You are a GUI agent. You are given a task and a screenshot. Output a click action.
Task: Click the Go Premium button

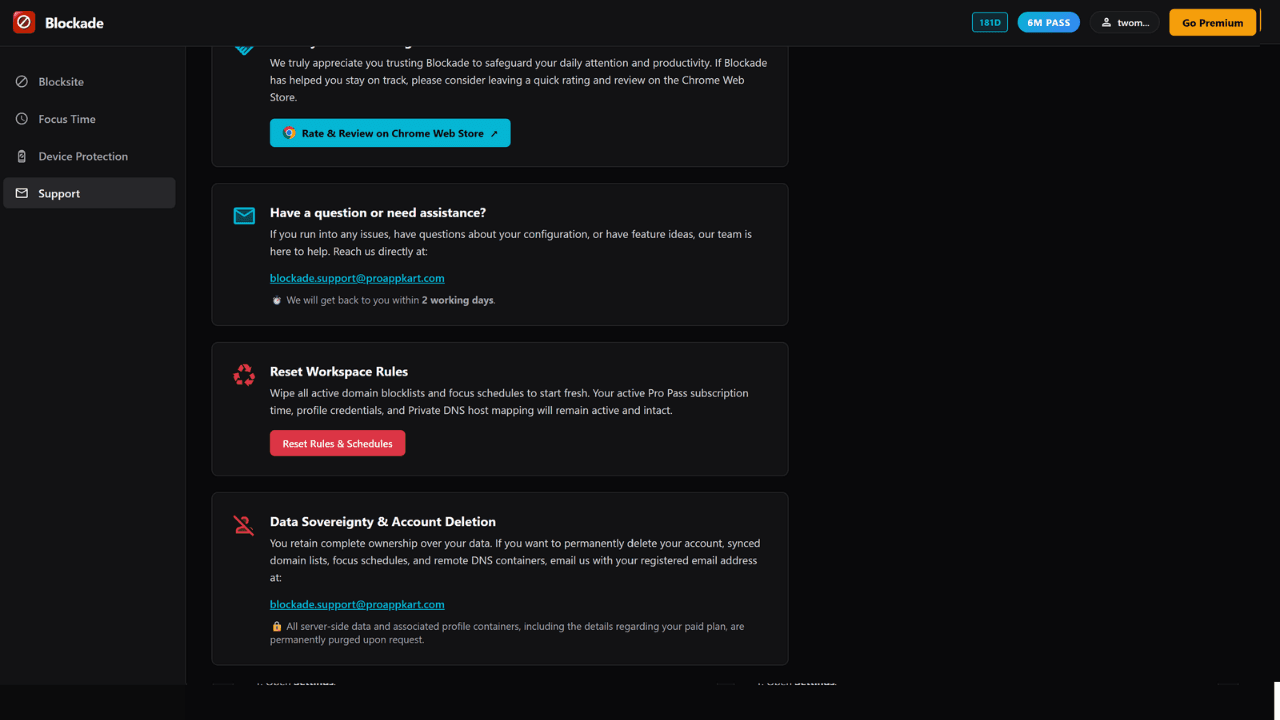click(1212, 22)
